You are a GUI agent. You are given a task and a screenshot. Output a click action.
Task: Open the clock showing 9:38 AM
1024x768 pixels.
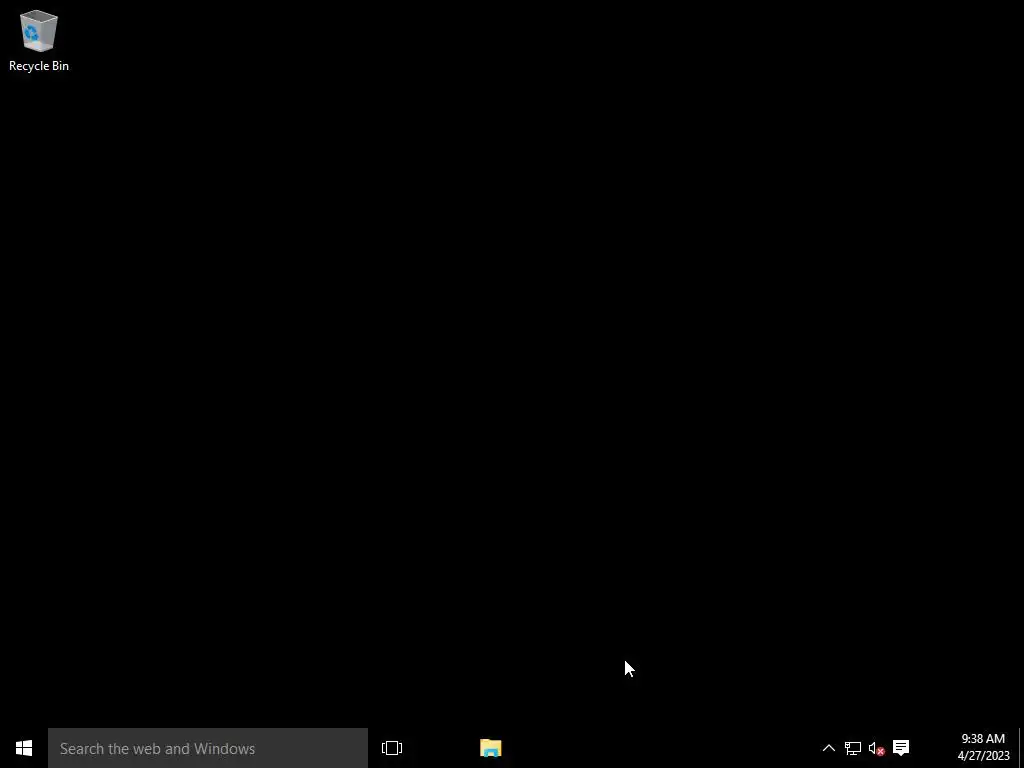[x=984, y=748]
